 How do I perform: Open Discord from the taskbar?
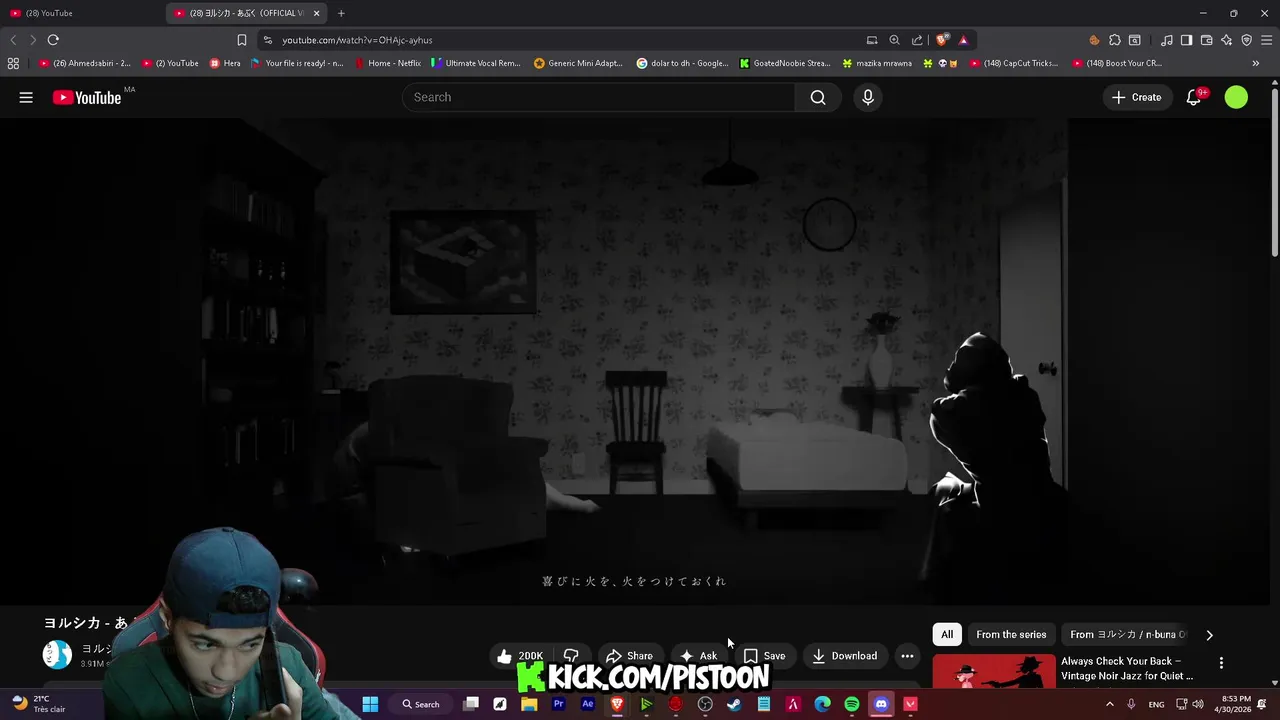pyautogui.click(x=881, y=704)
